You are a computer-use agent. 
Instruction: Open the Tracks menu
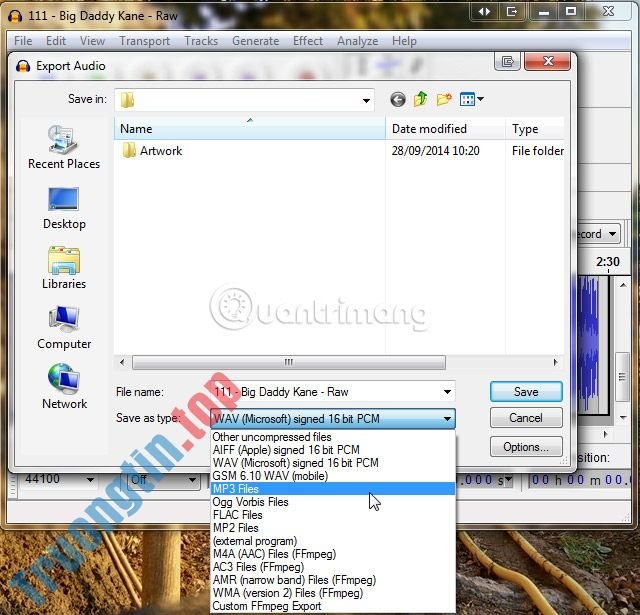pos(201,41)
